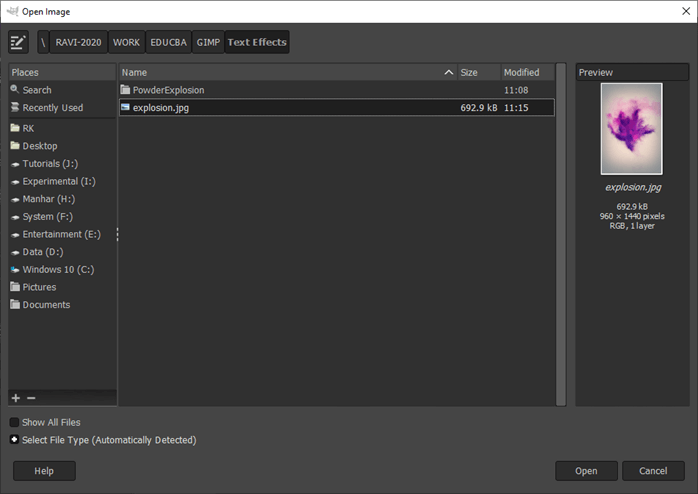This screenshot has width=698, height=494.
Task: Close the Open Image dialog
Action: tap(686, 11)
